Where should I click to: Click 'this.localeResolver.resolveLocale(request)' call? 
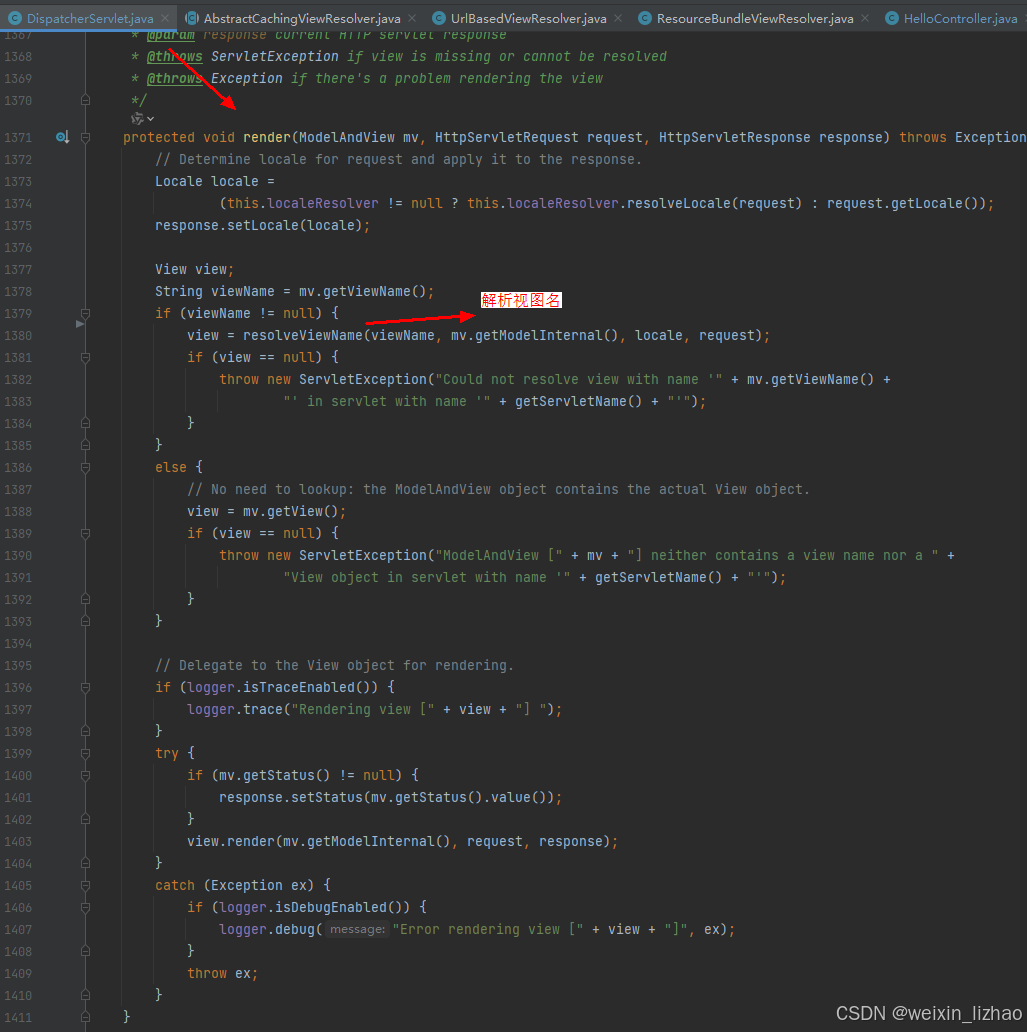[635, 203]
